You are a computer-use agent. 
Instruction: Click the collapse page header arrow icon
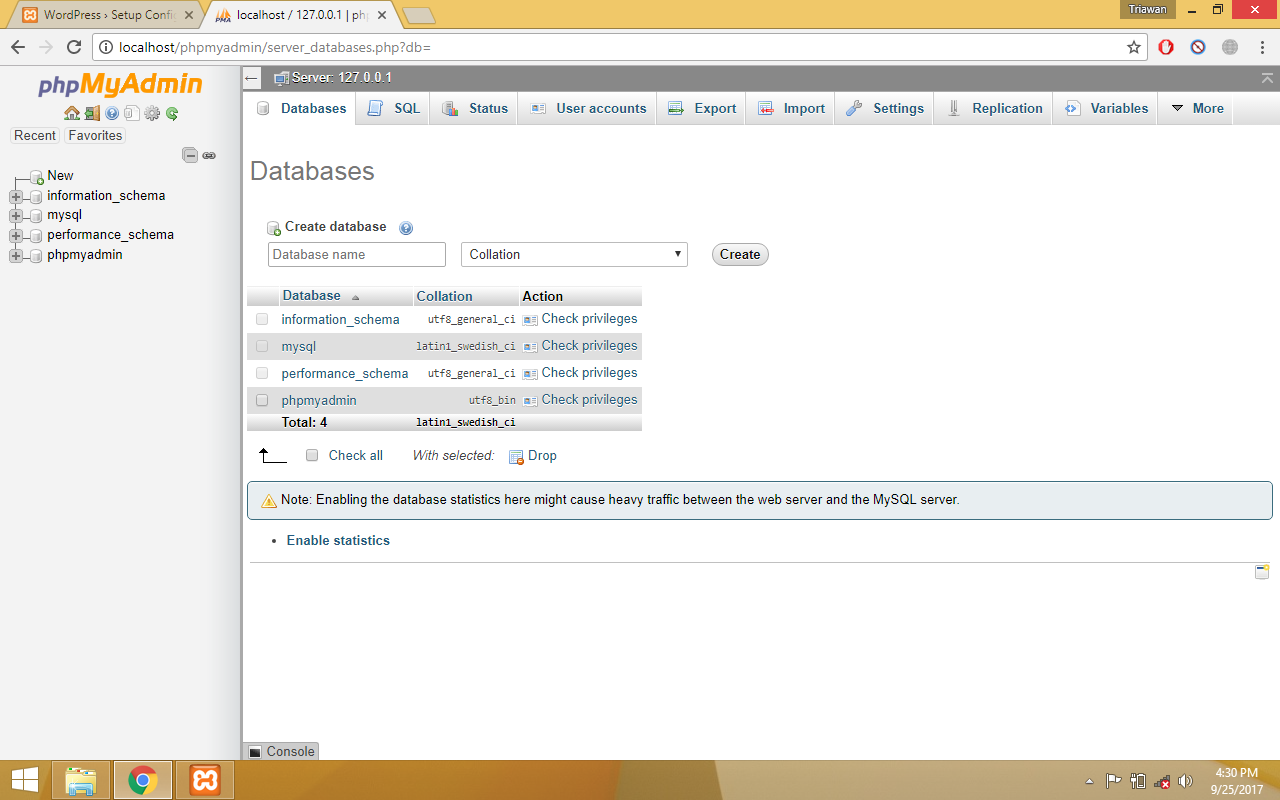pos(1268,78)
